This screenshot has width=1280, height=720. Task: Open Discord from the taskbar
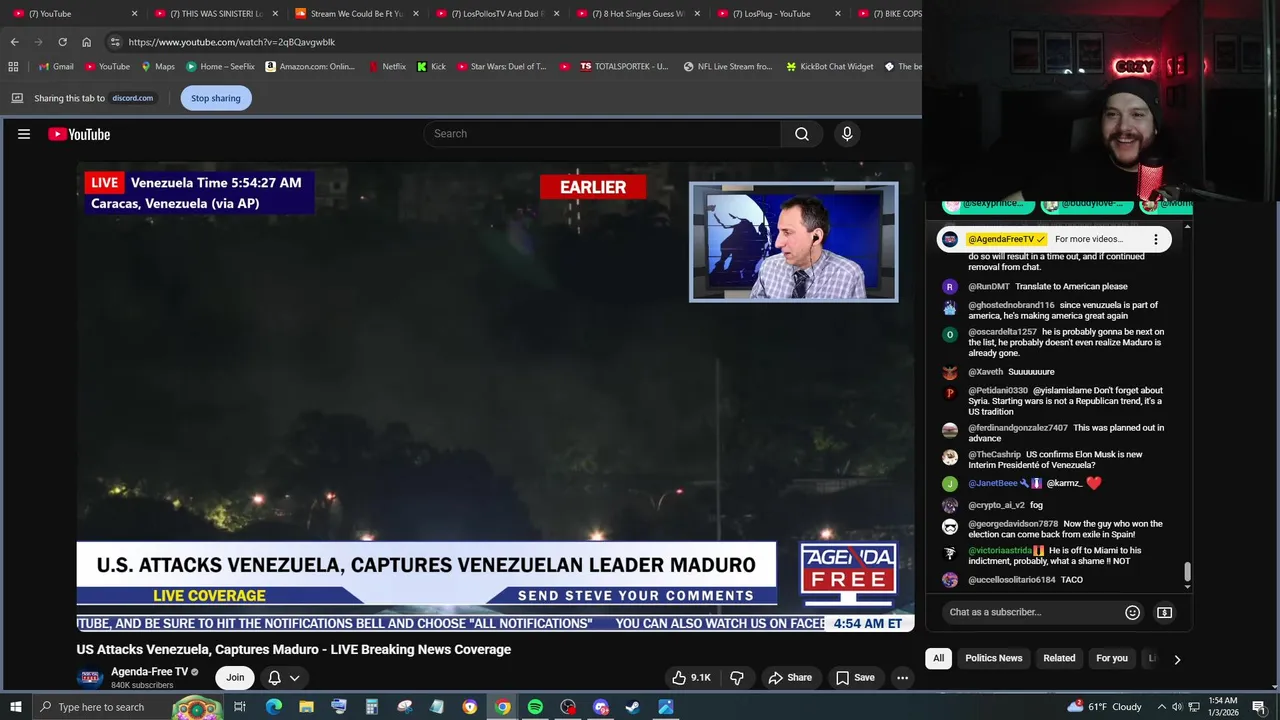point(600,707)
